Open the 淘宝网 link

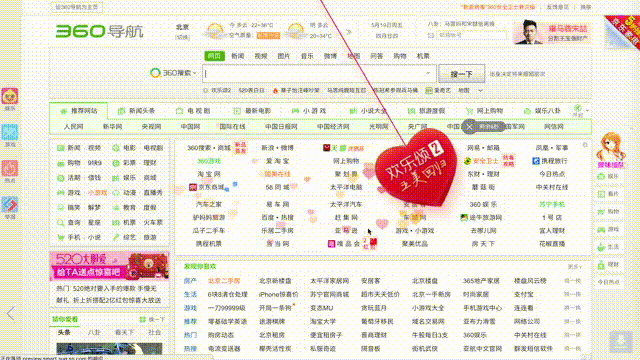point(209,174)
